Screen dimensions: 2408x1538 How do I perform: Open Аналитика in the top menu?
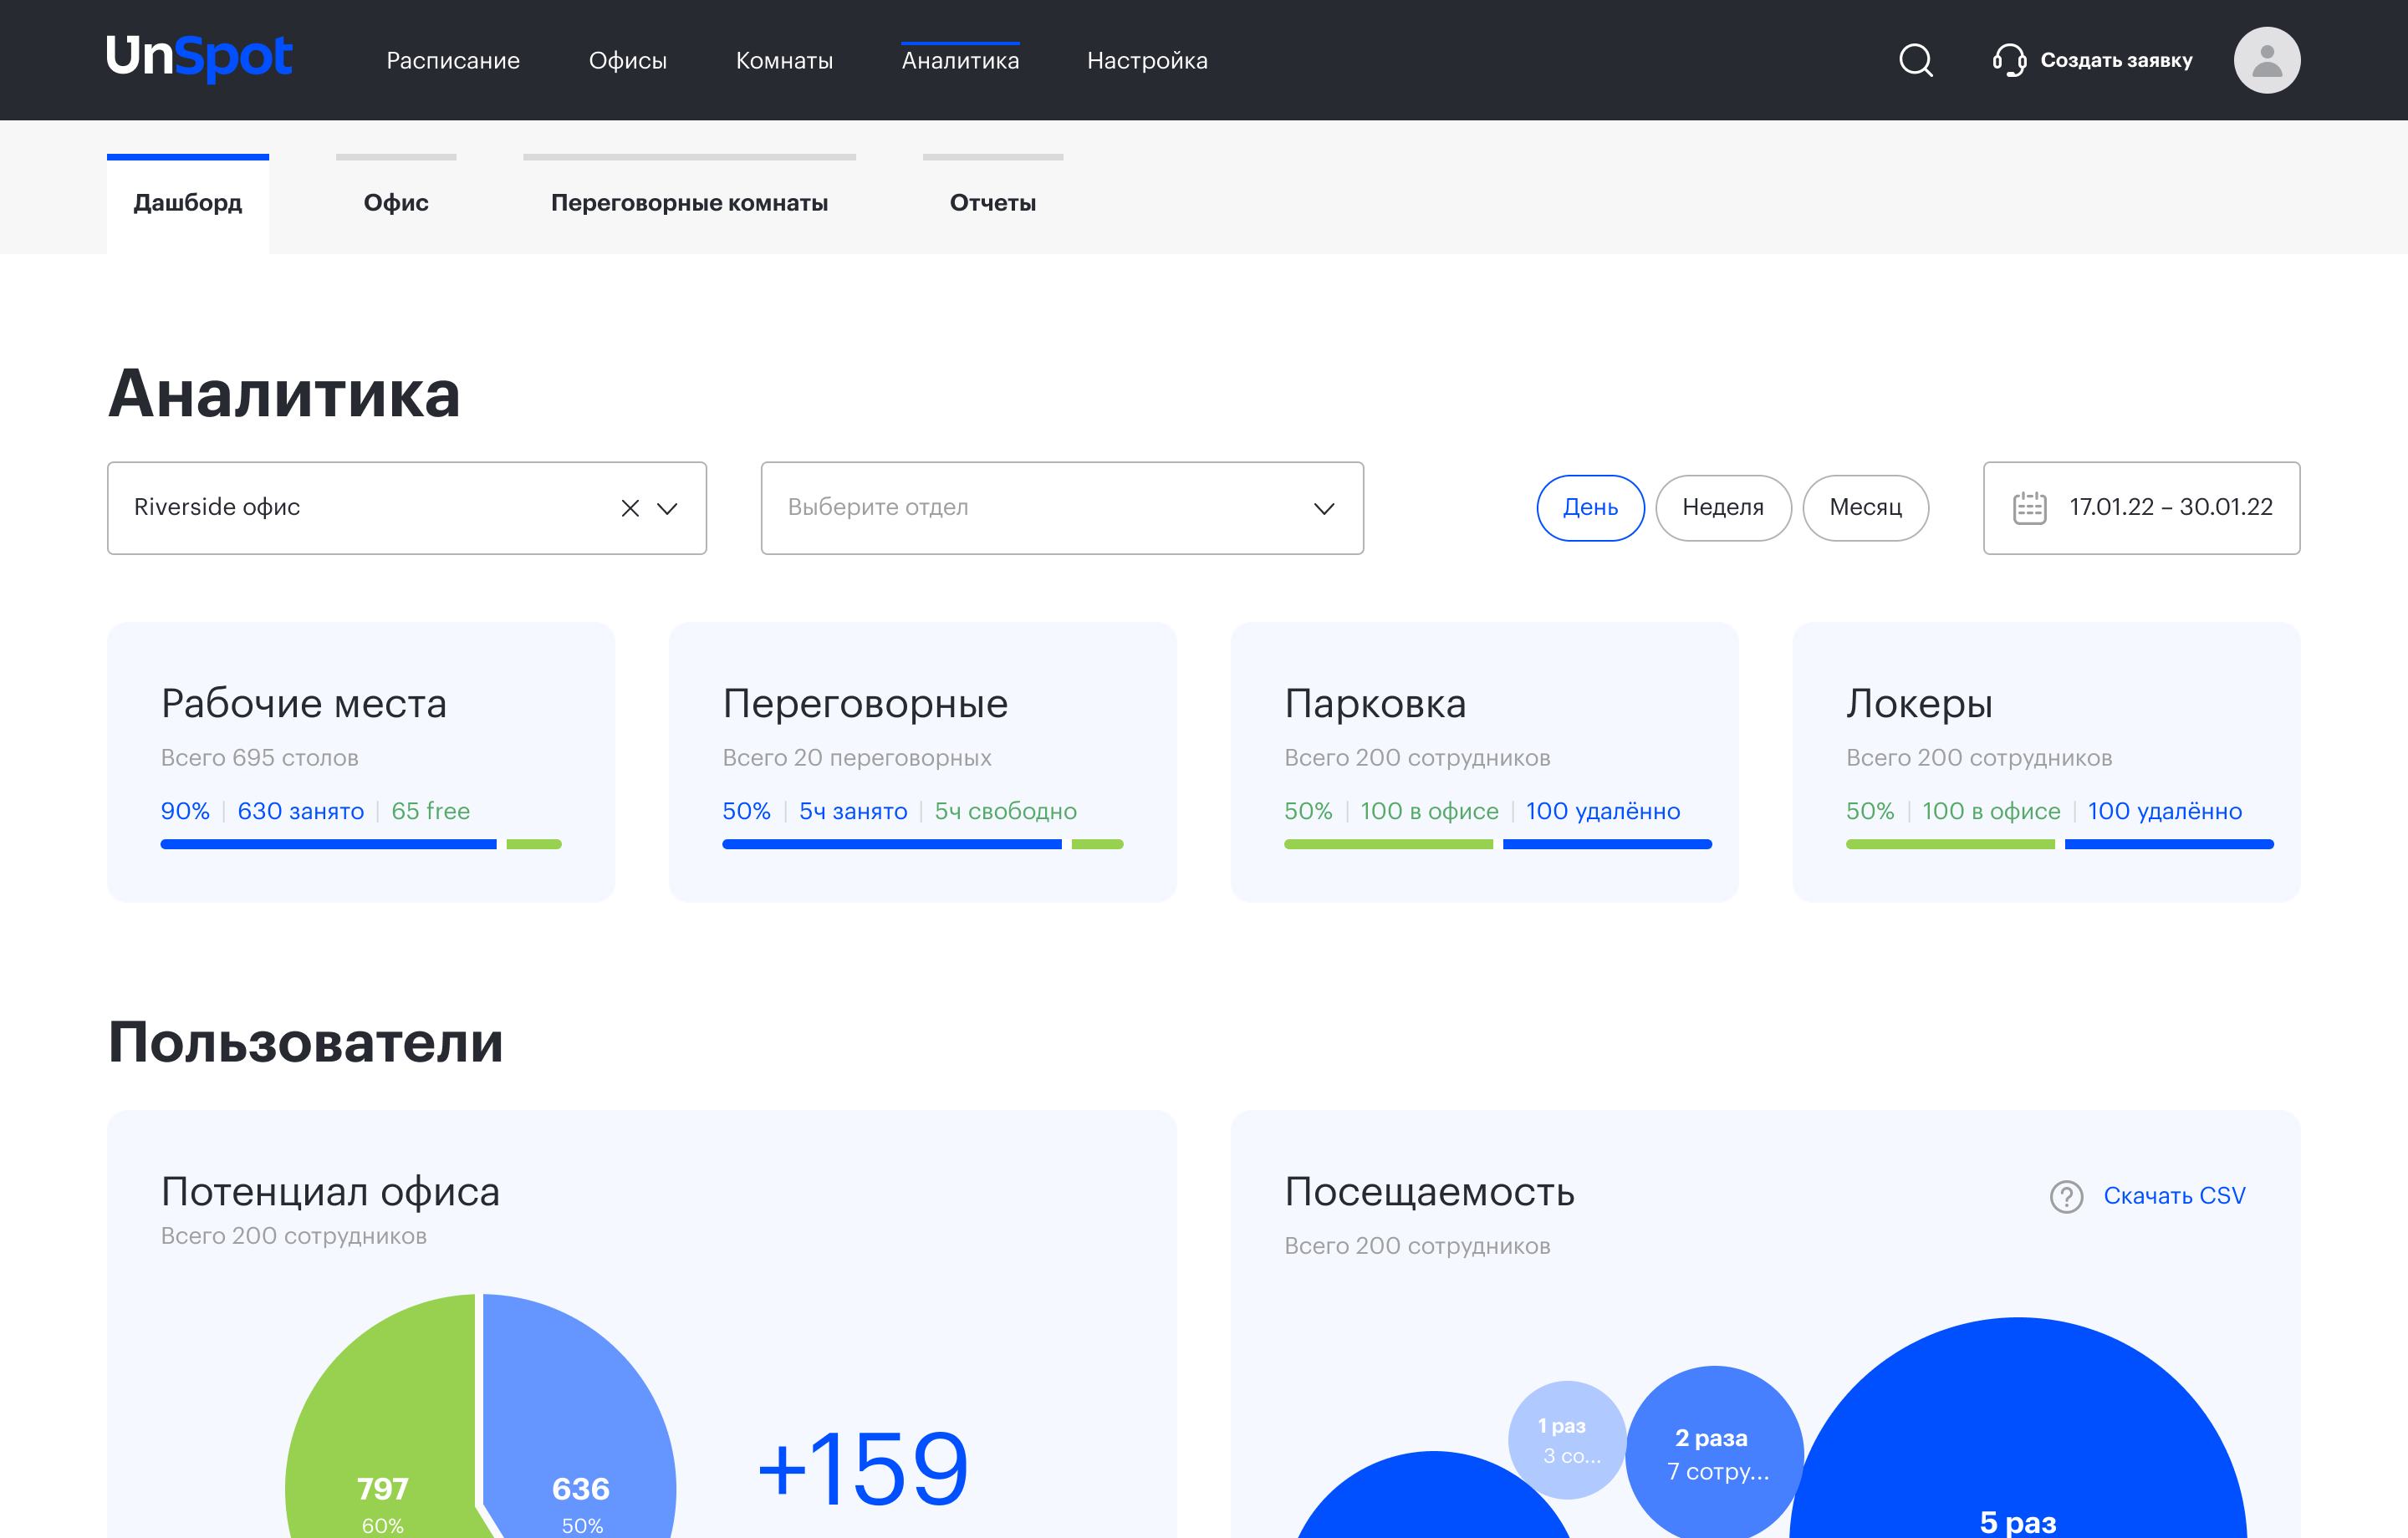click(x=960, y=61)
